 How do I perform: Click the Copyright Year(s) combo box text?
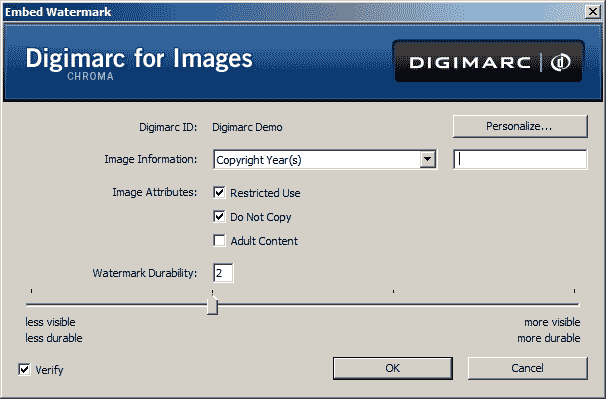click(x=259, y=160)
